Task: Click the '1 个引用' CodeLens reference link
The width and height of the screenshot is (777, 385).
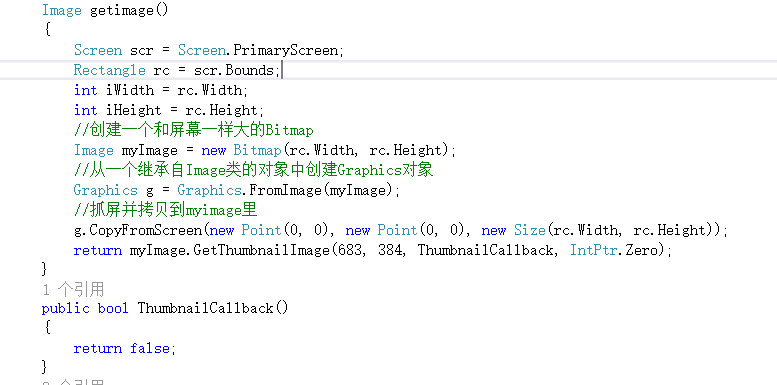Action: pos(73,289)
